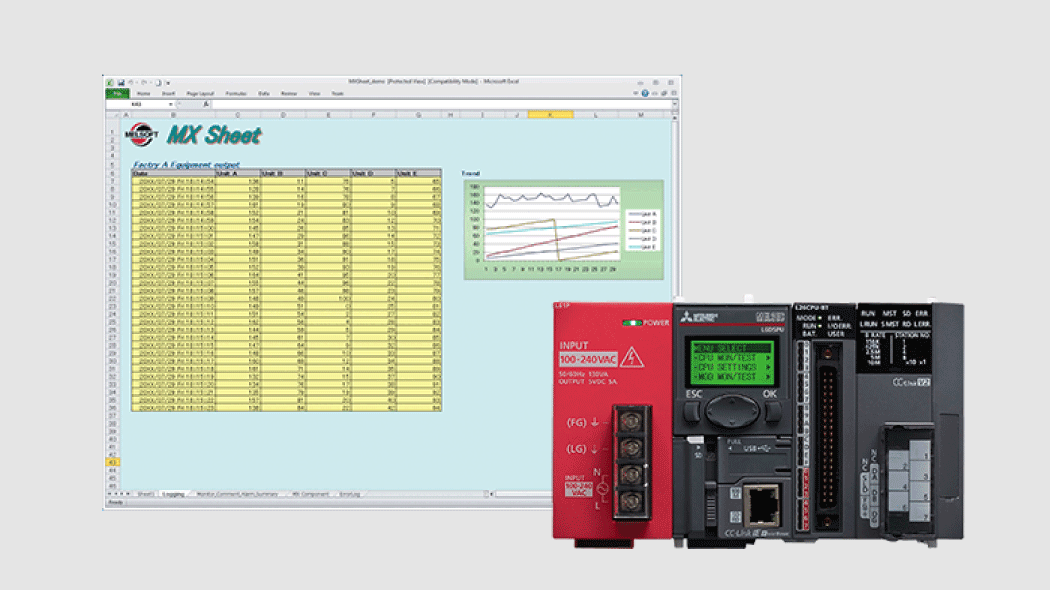
Task: Click the Excel application icon in title bar
Action: [110, 82]
